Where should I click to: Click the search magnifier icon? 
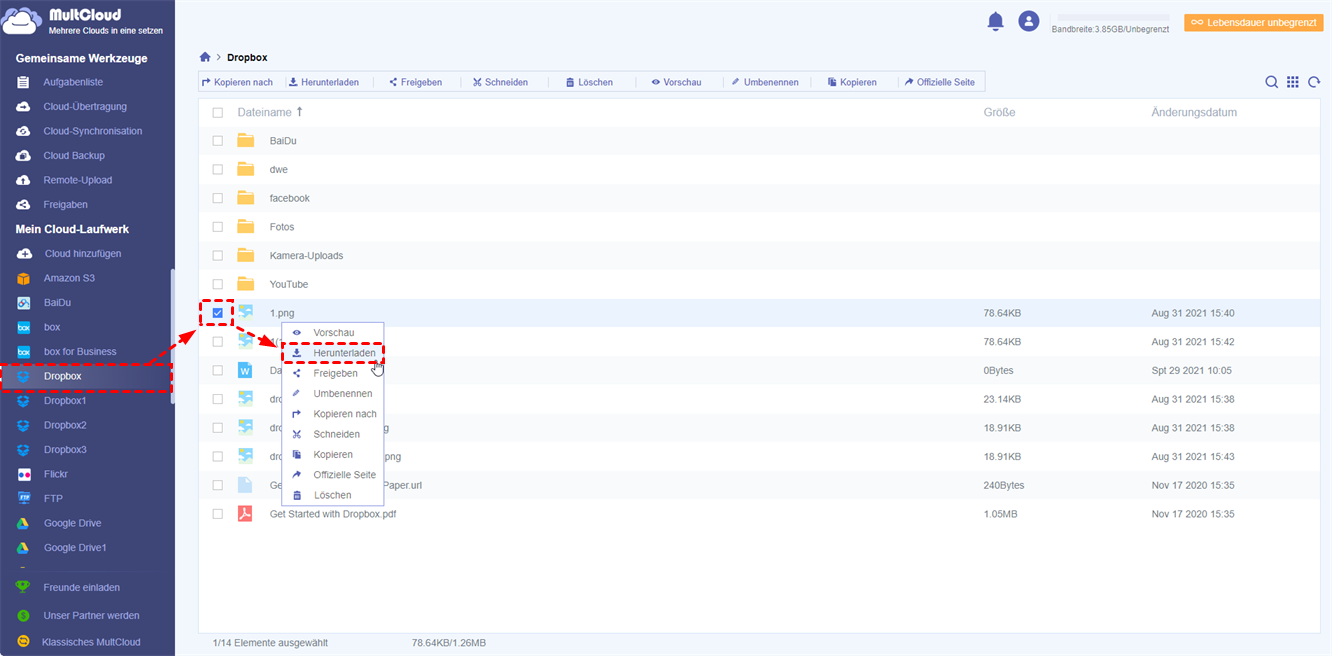click(x=1271, y=82)
